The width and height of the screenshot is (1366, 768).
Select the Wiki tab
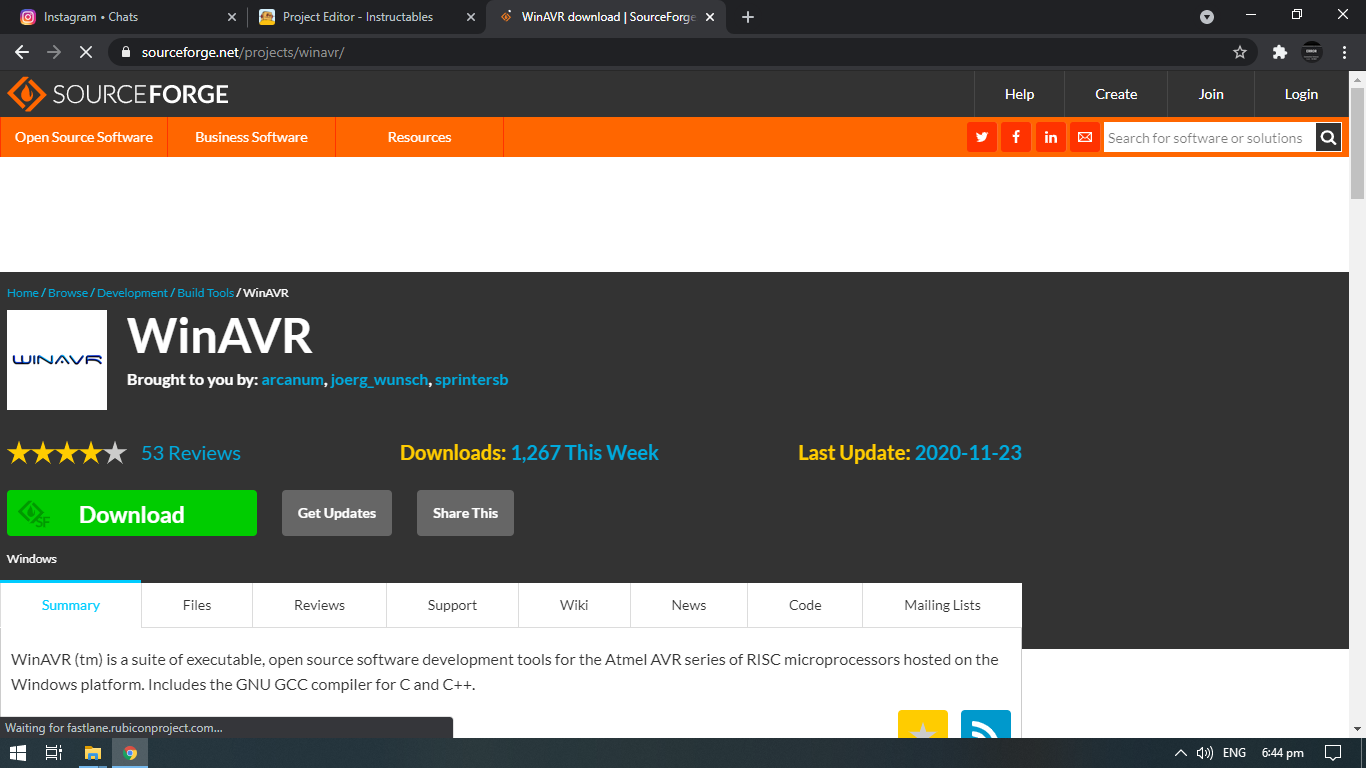point(574,605)
